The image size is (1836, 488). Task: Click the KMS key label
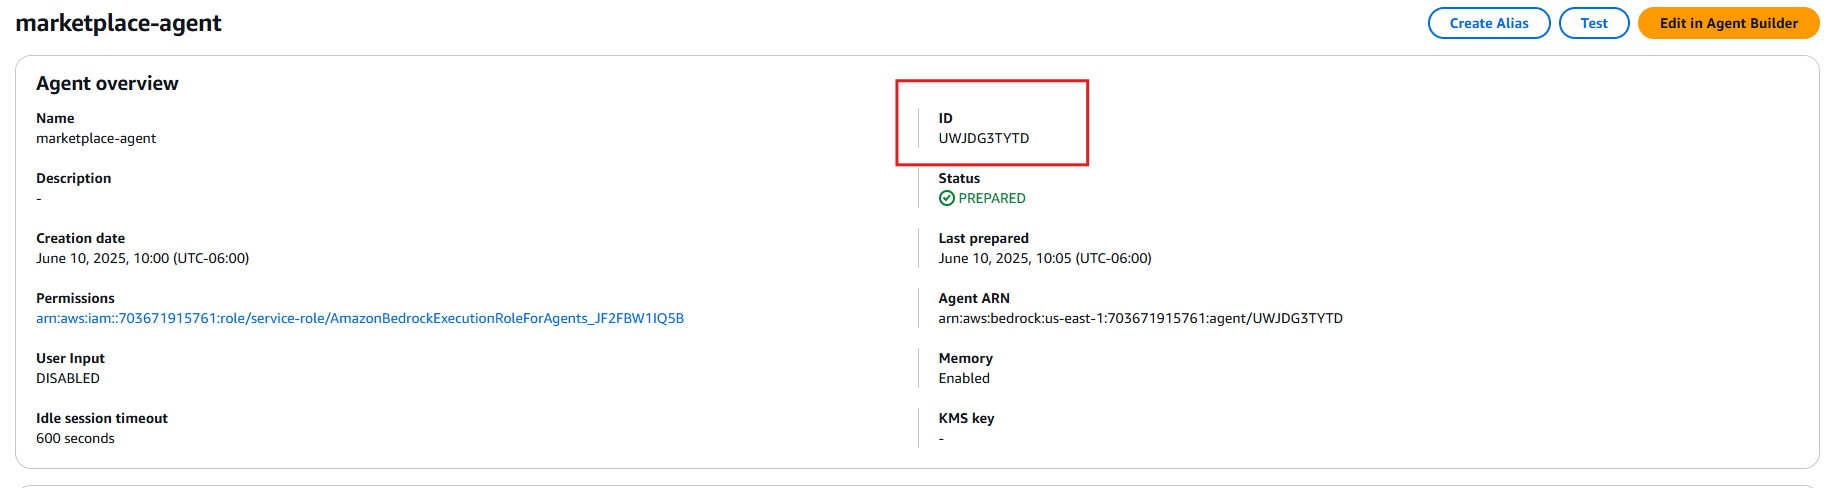pyautogui.click(x=966, y=418)
